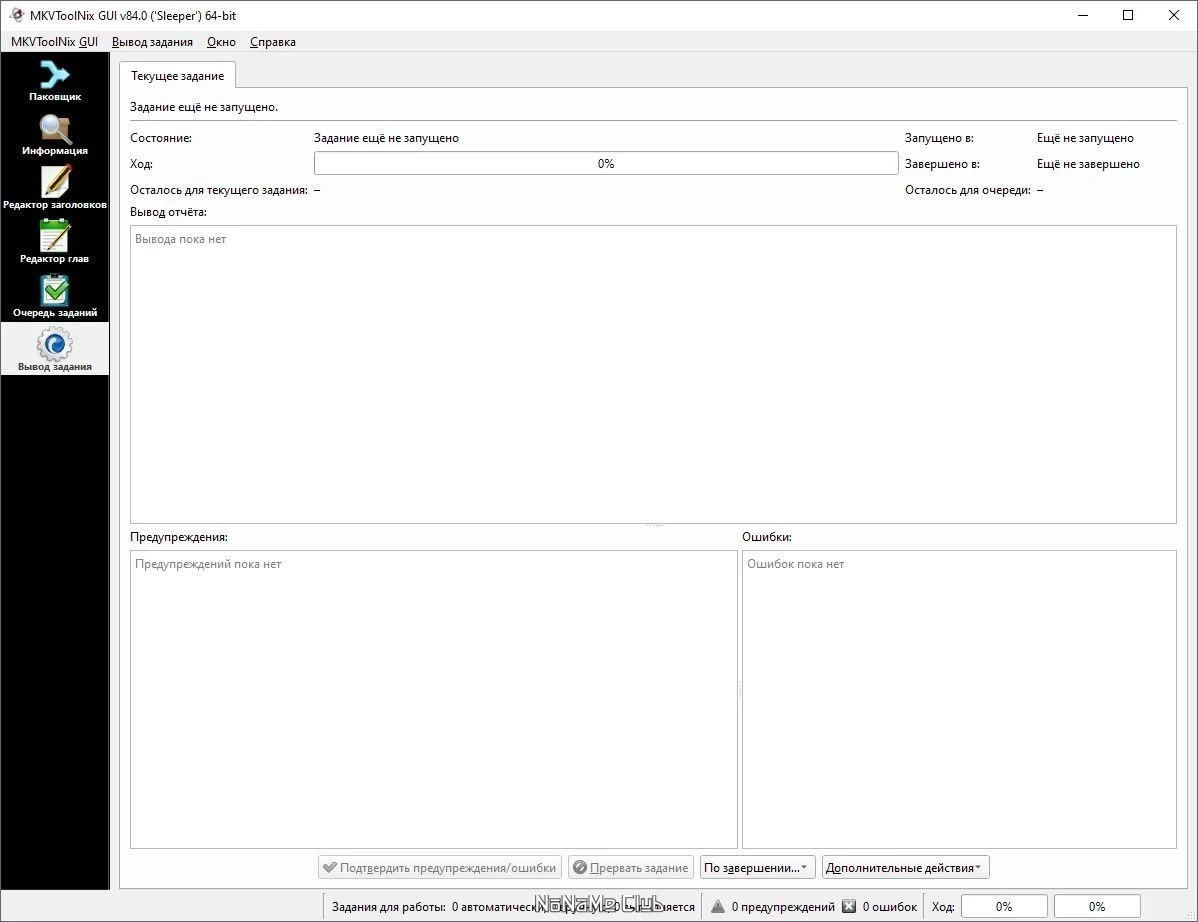Expand the По завершении dropdown button

click(758, 868)
